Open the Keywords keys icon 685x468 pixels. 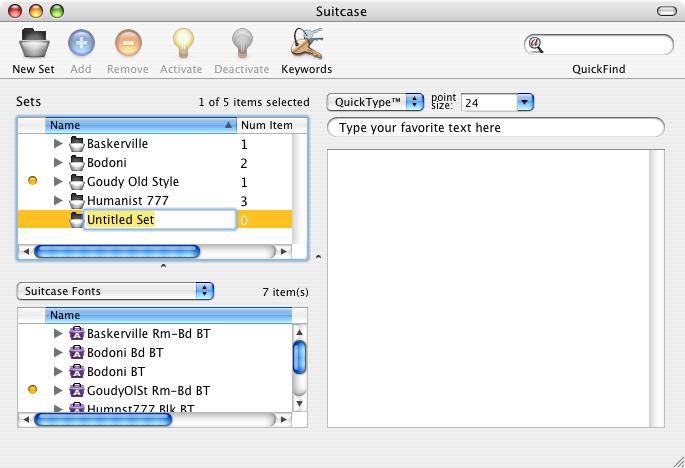[x=307, y=43]
